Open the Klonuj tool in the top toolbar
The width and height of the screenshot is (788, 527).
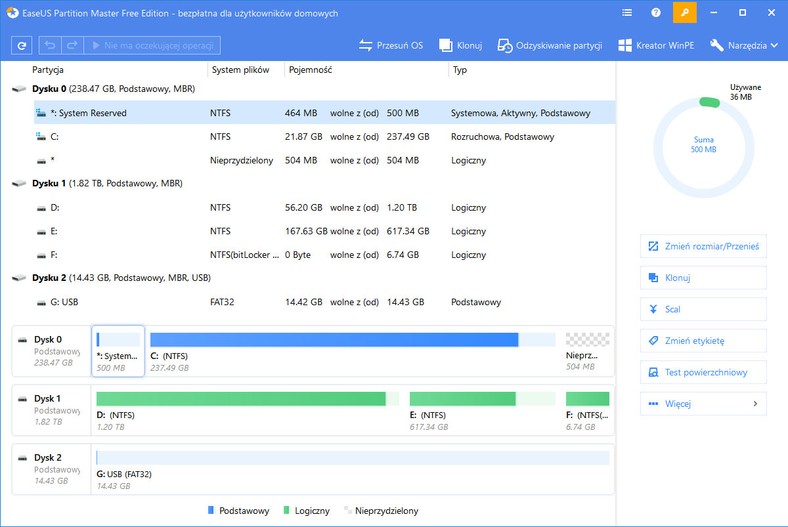tap(460, 46)
